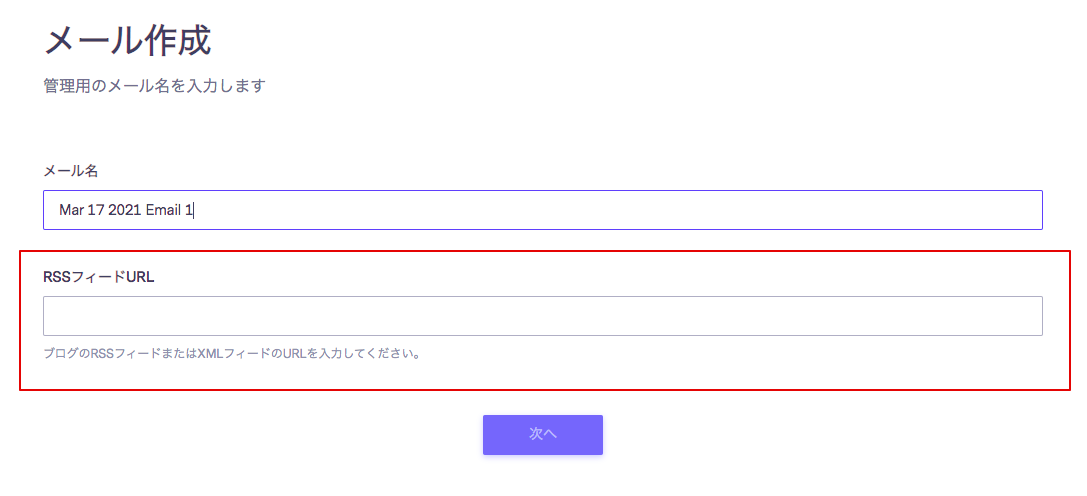Proceed to next step with 次へ
1087x496 pixels.
[x=543, y=434]
